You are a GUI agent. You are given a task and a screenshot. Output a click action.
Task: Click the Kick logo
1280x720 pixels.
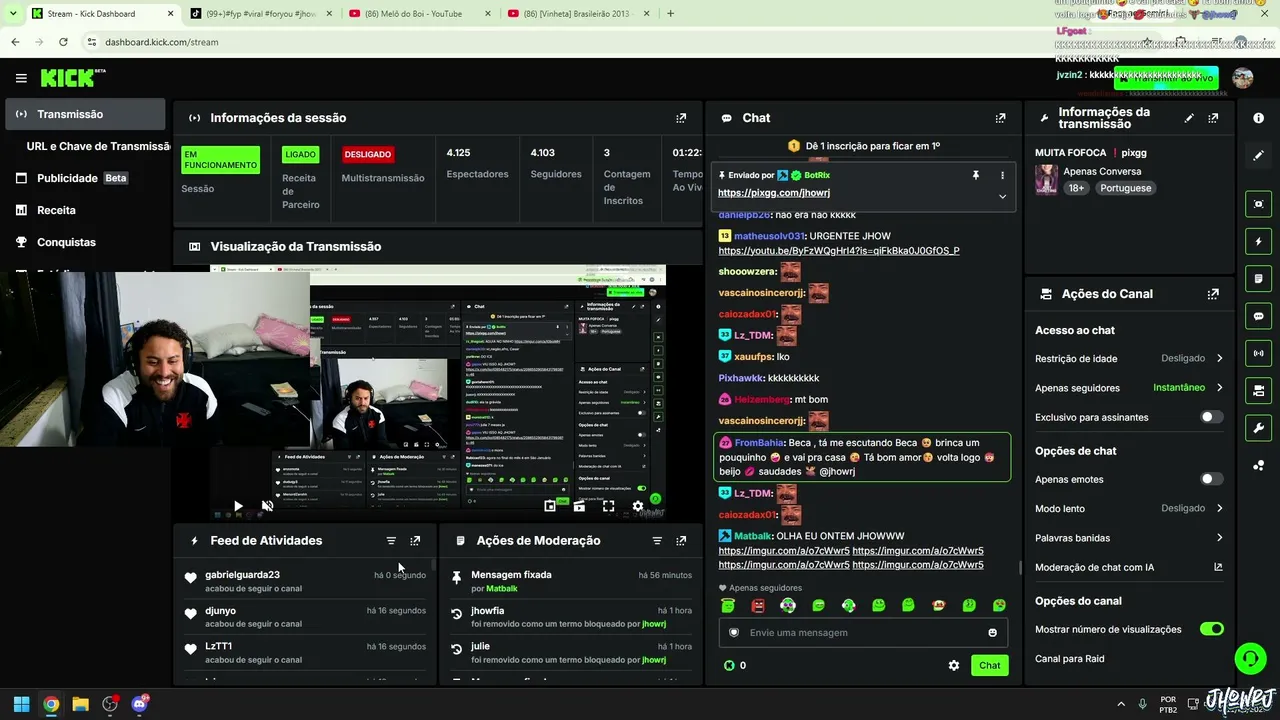click(68, 78)
